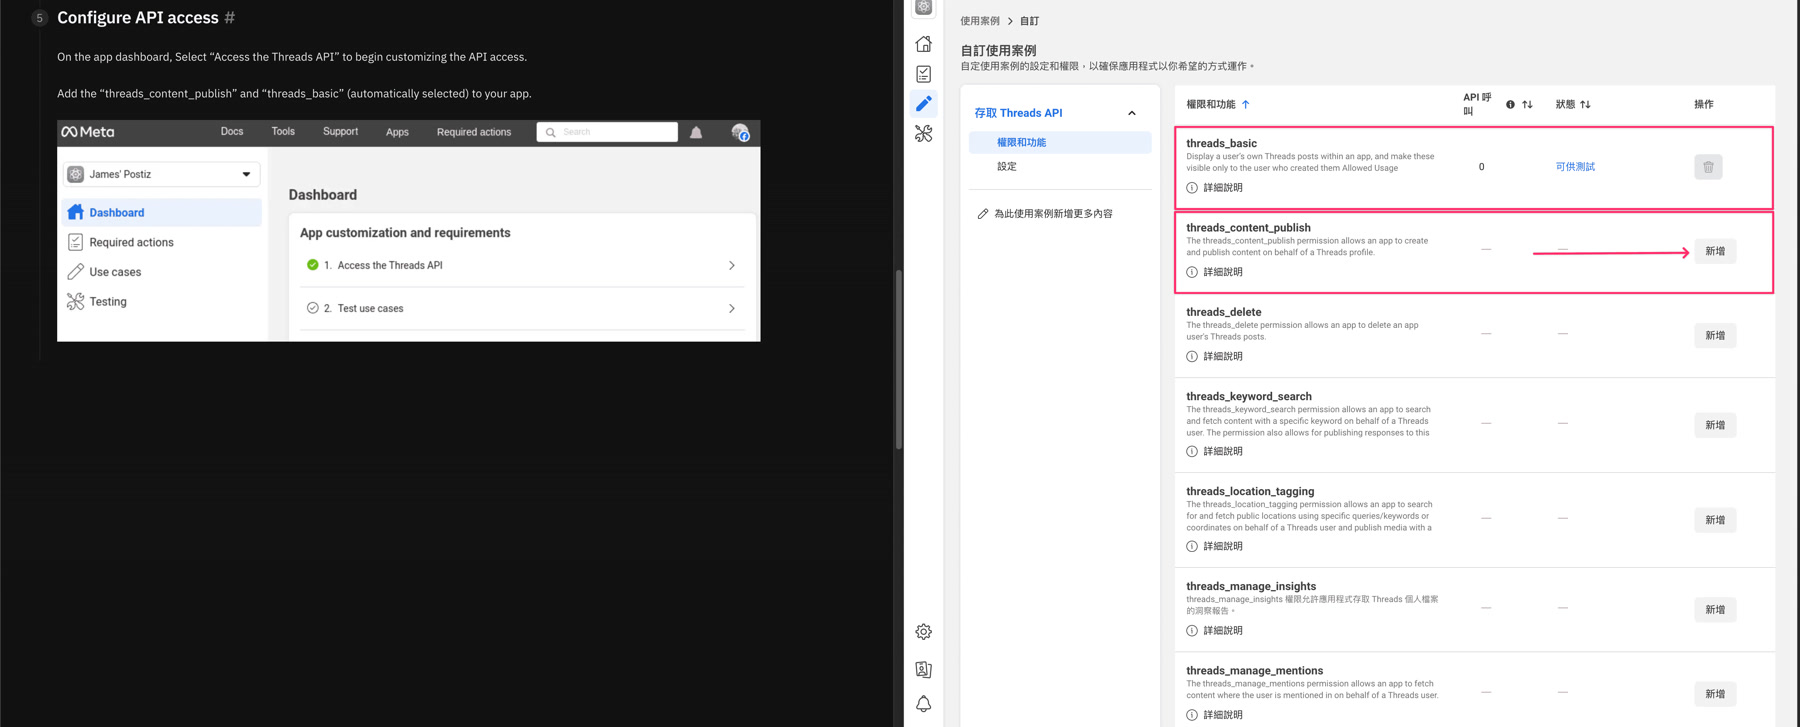The height and width of the screenshot is (727, 1800).
Task: Click the docs page vertical scrollbar
Action: (898, 360)
